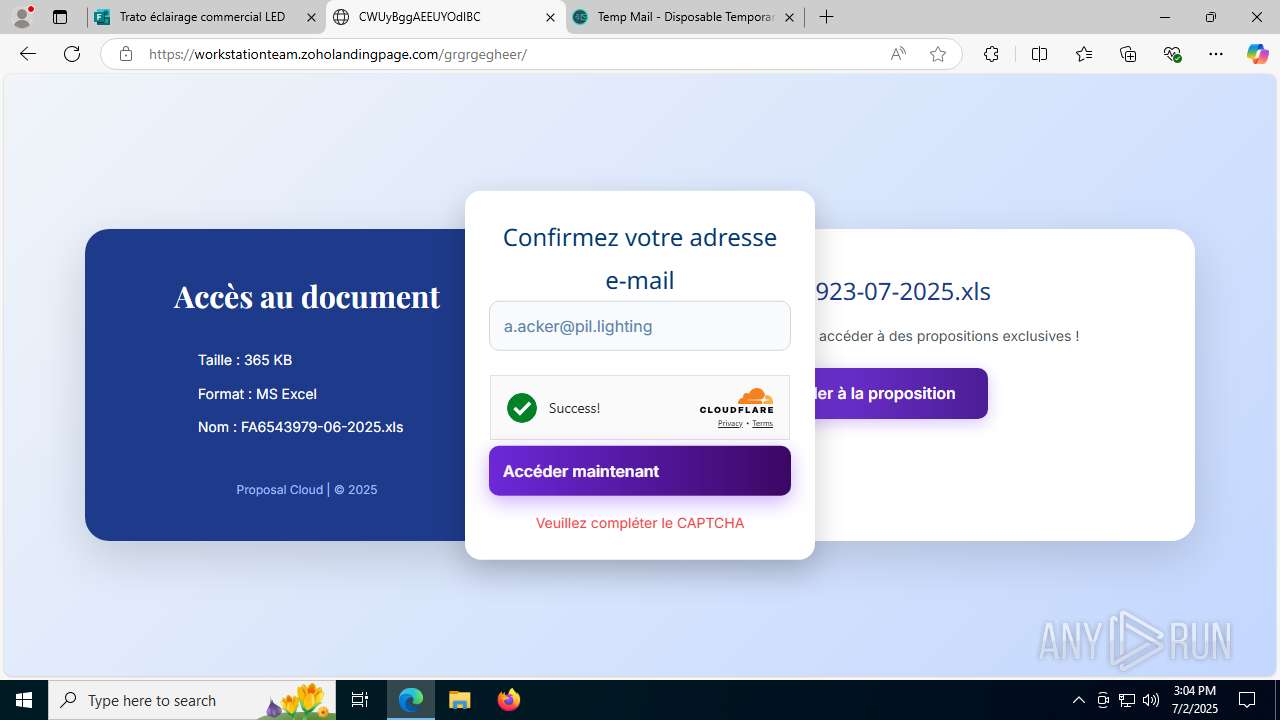The width and height of the screenshot is (1280, 720).
Task: Refresh the page
Action: (x=72, y=54)
